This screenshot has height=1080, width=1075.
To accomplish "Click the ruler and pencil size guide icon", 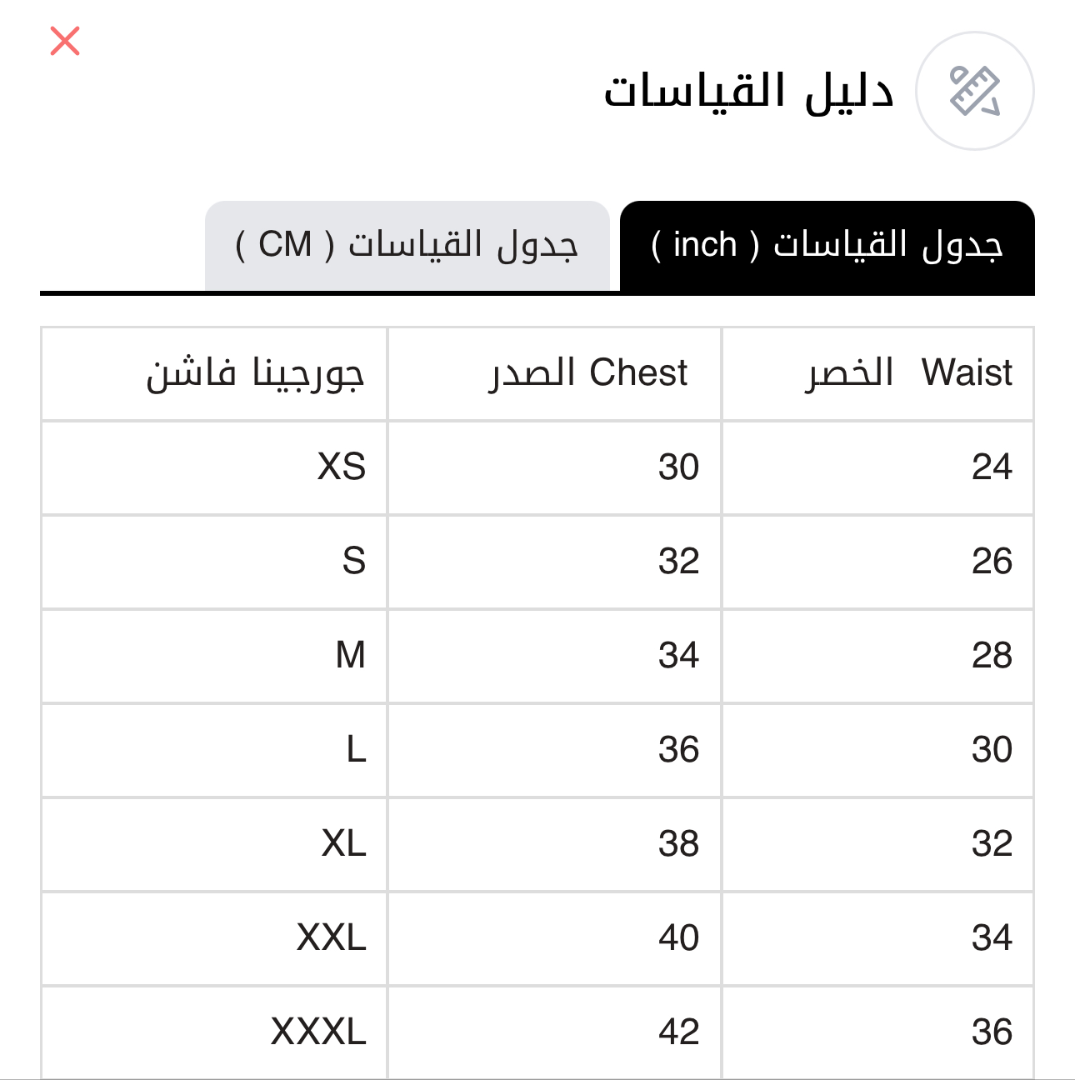I will point(975,92).
